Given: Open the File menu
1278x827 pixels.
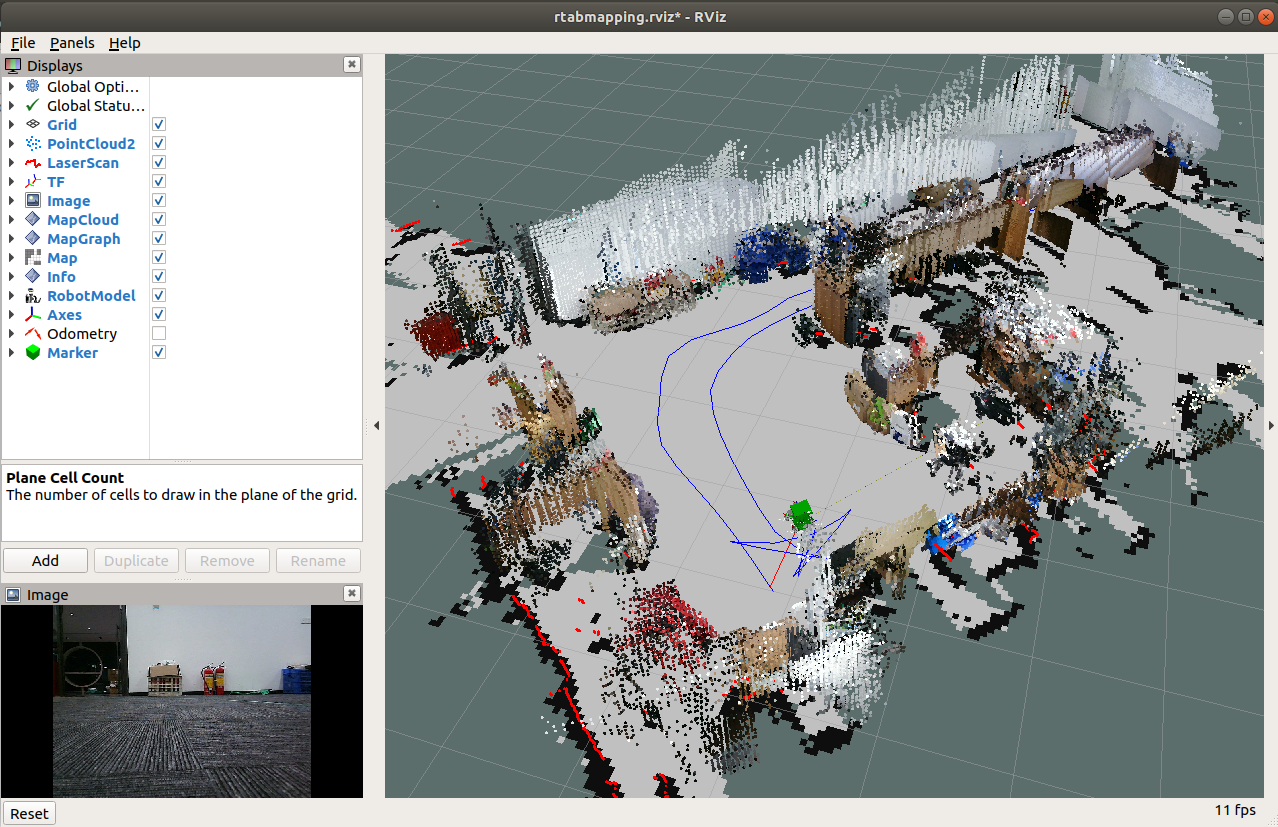Looking at the screenshot, I should coord(22,43).
